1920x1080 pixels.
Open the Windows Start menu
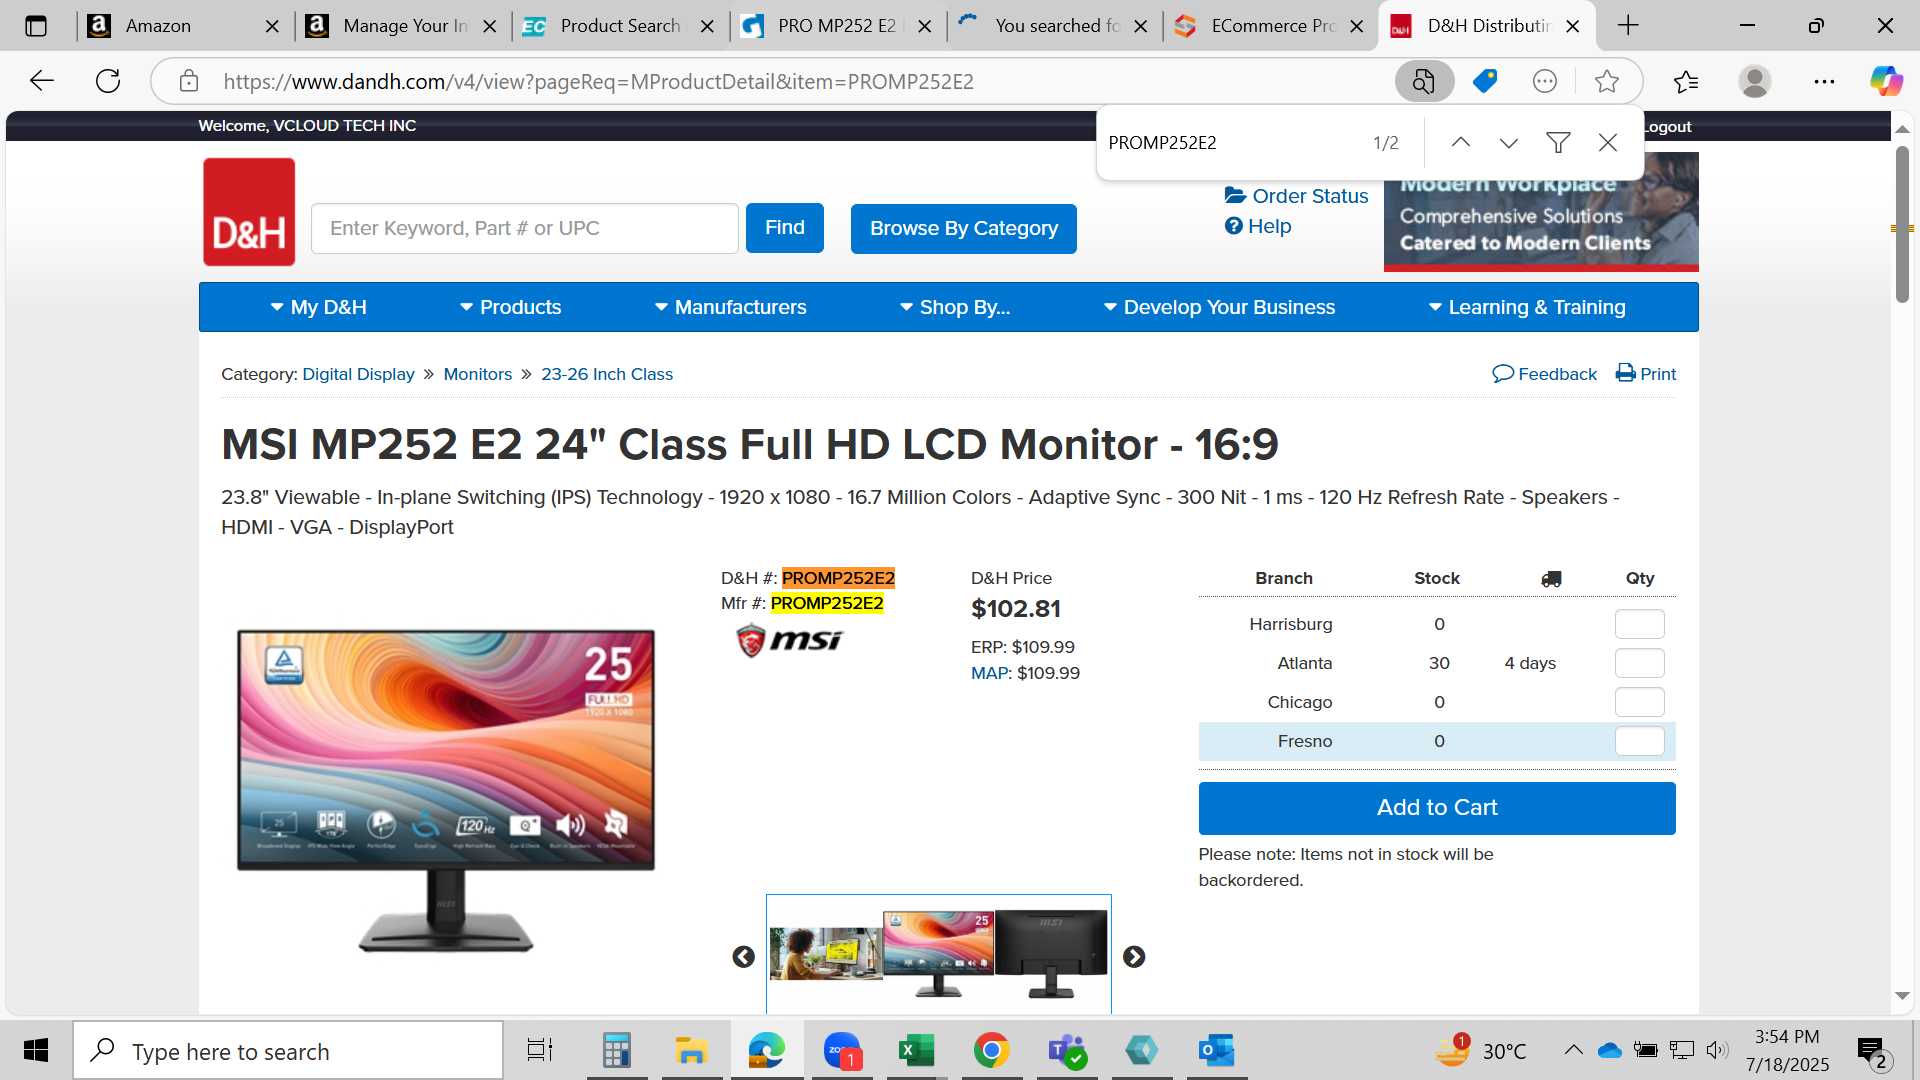point(36,1050)
